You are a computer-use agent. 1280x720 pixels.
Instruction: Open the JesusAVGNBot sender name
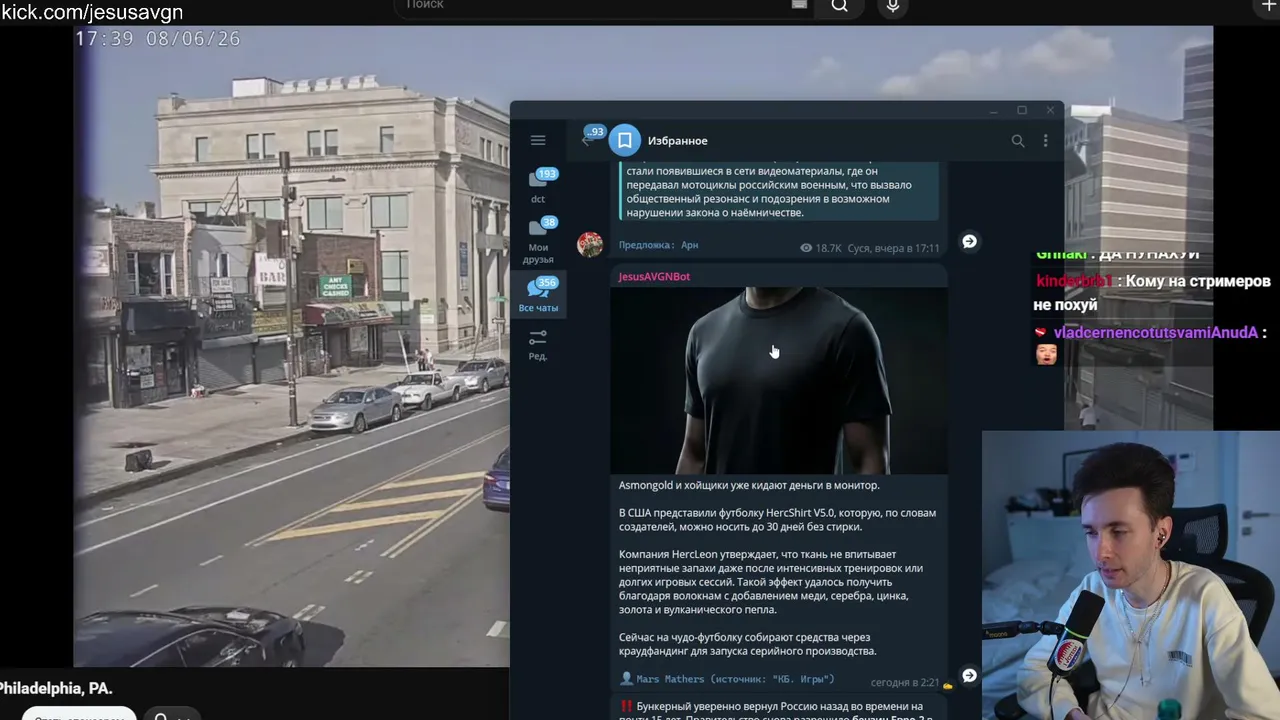point(654,276)
